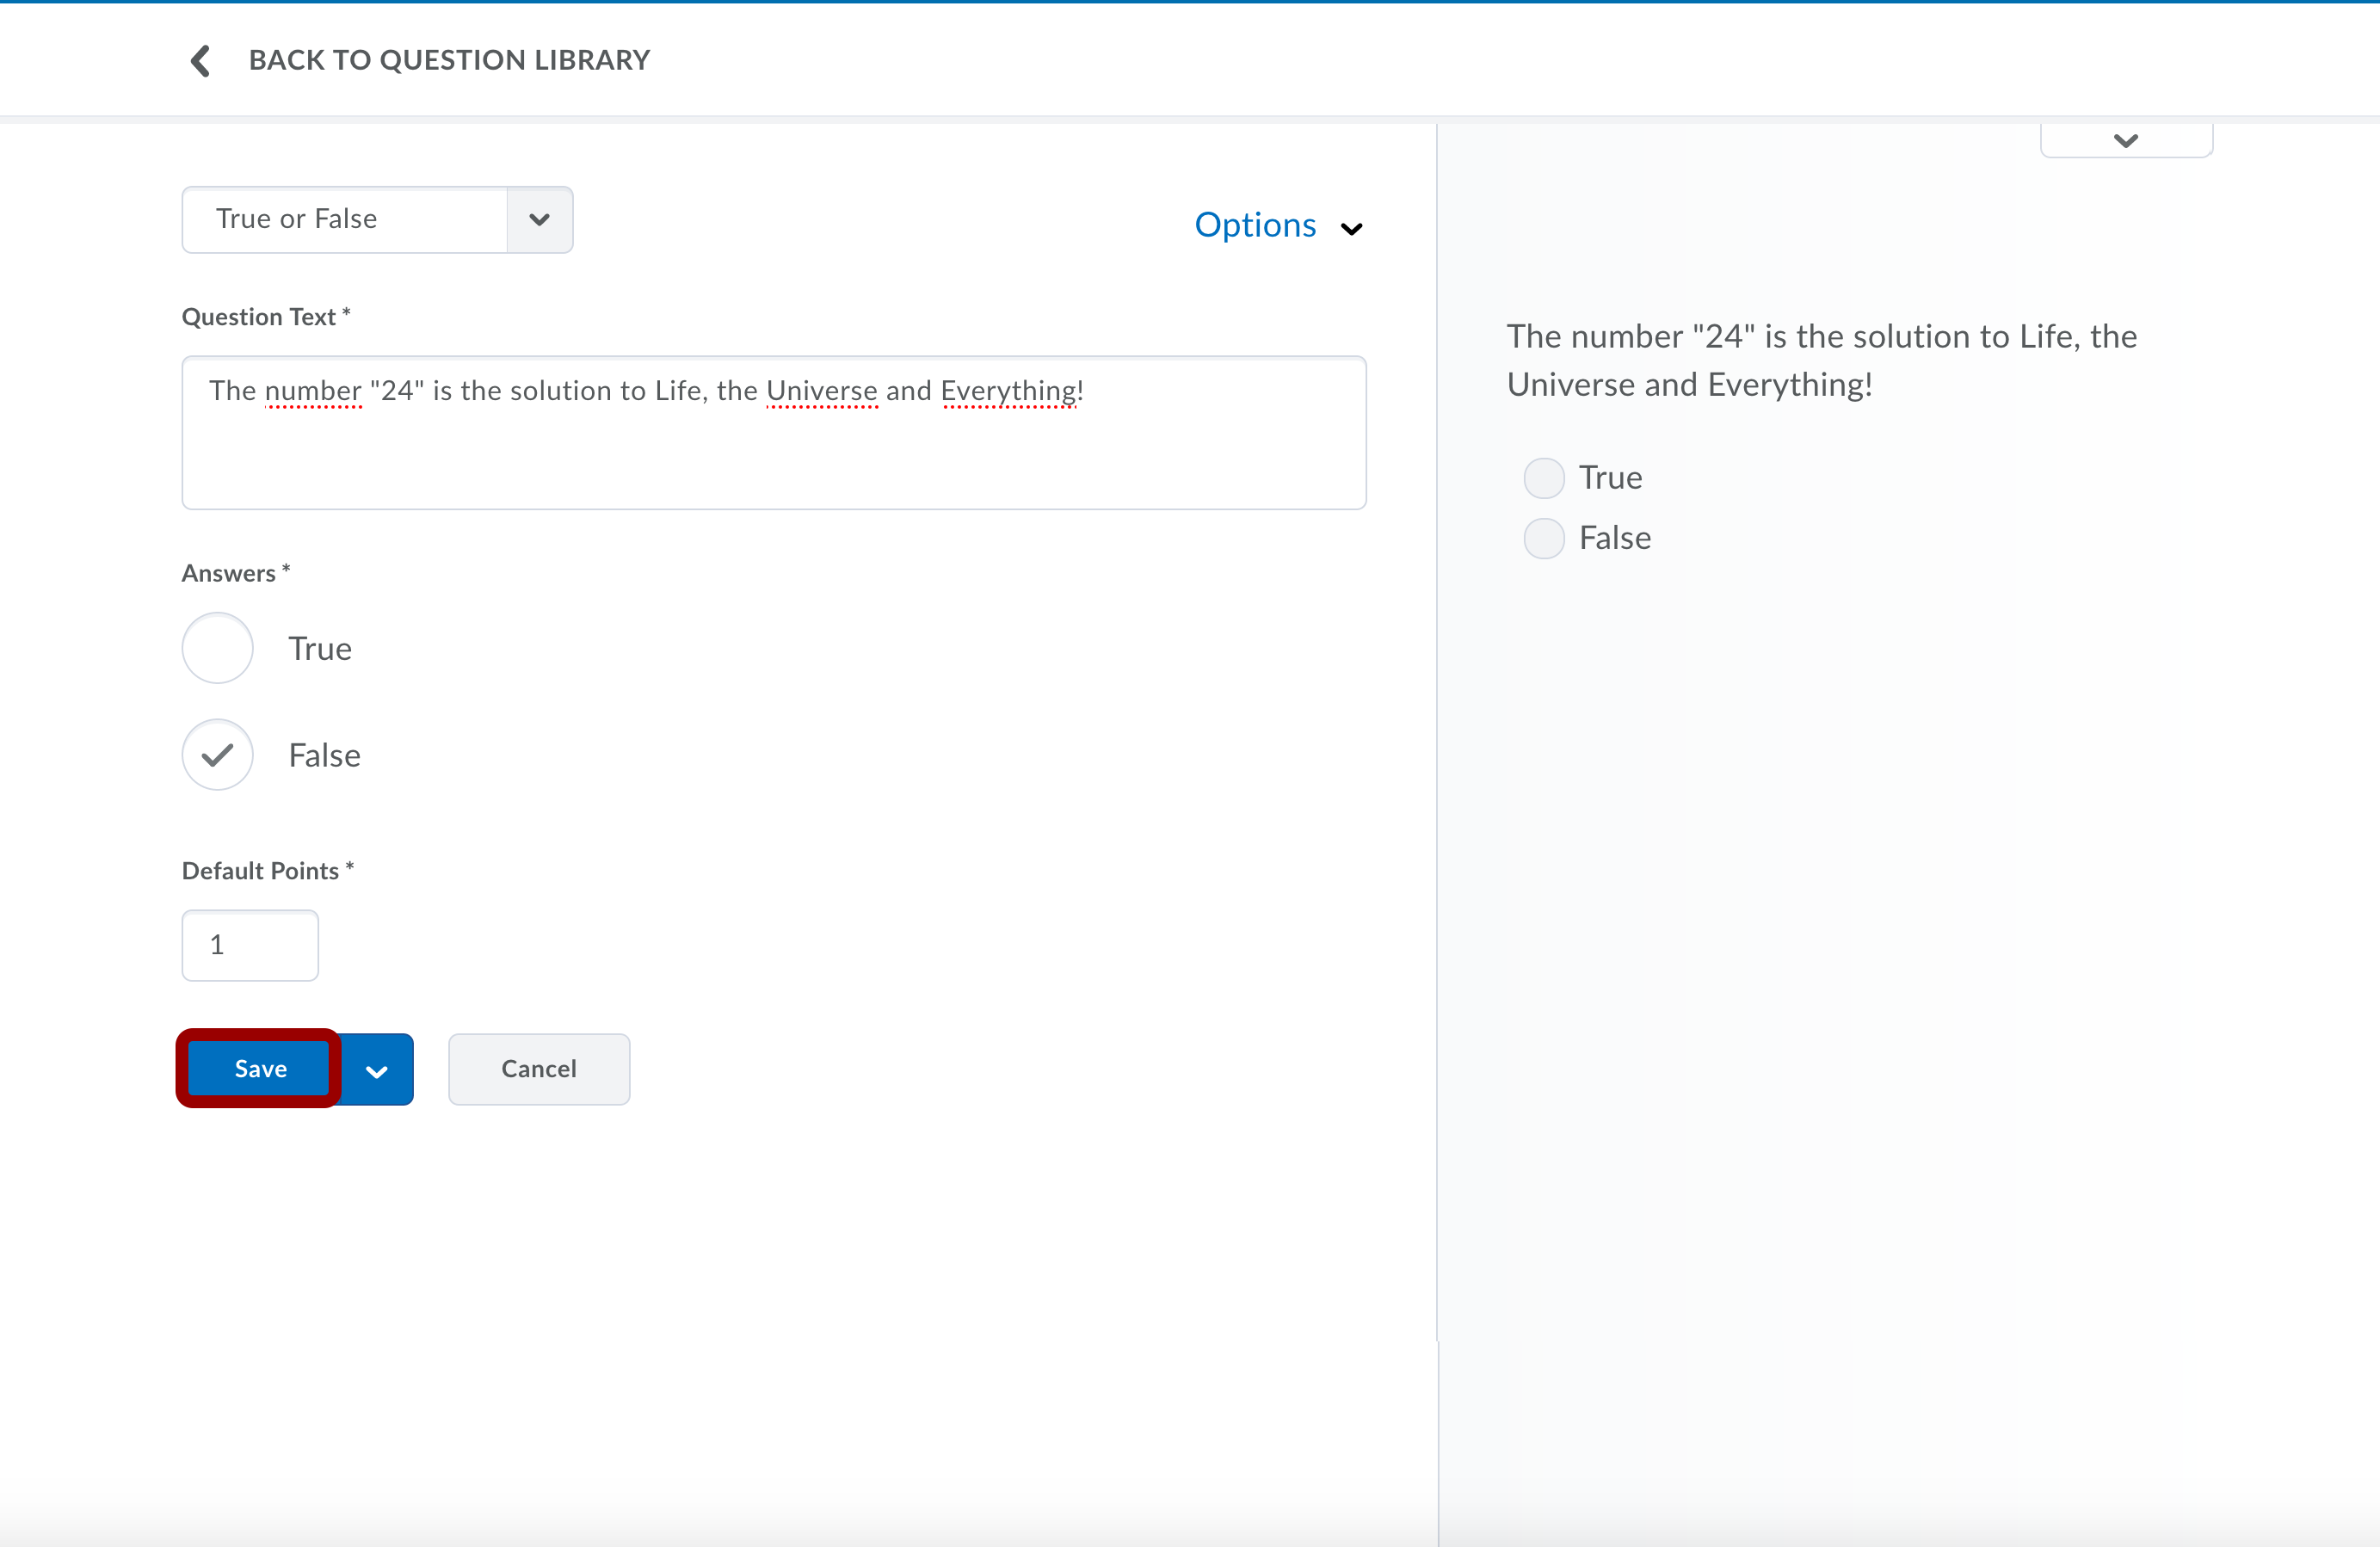
Task: Expand the Options menu
Action: click(x=1255, y=225)
